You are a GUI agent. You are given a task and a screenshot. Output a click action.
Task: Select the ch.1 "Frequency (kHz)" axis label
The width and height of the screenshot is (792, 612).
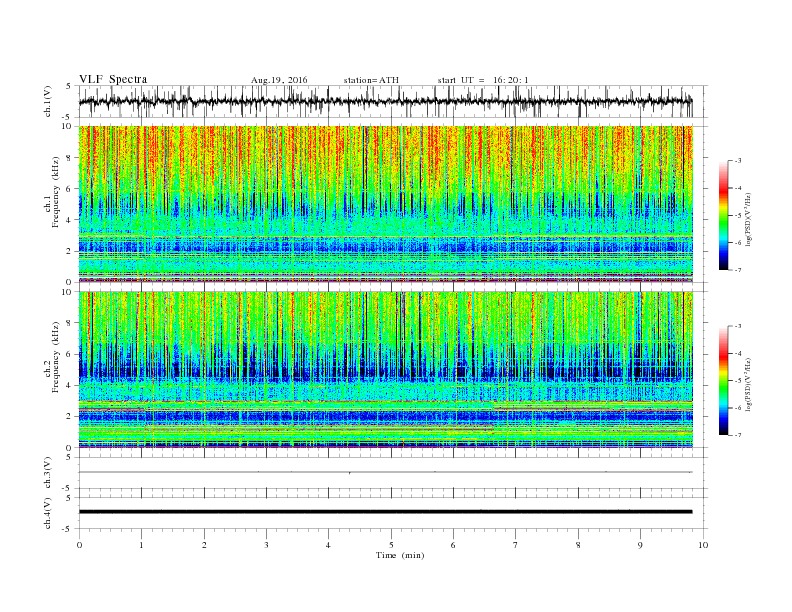[x=56, y=192]
